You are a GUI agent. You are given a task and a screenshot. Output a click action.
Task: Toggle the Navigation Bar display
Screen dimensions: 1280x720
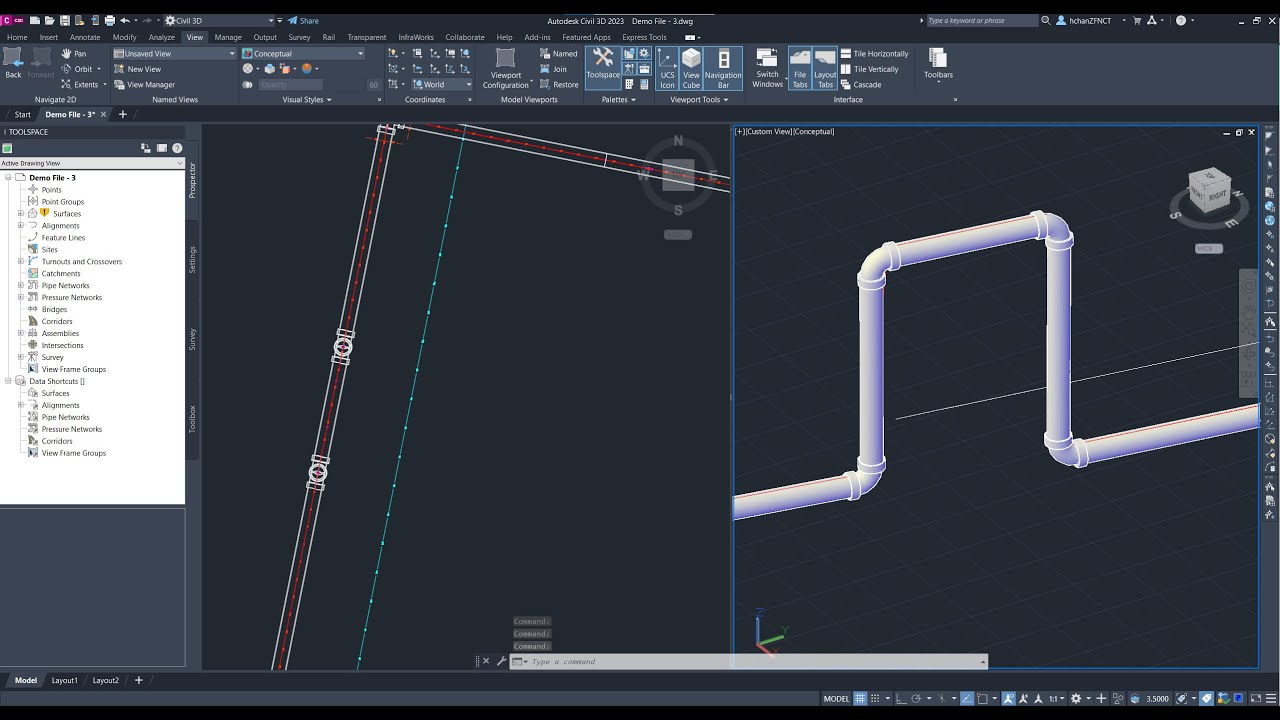[x=723, y=68]
